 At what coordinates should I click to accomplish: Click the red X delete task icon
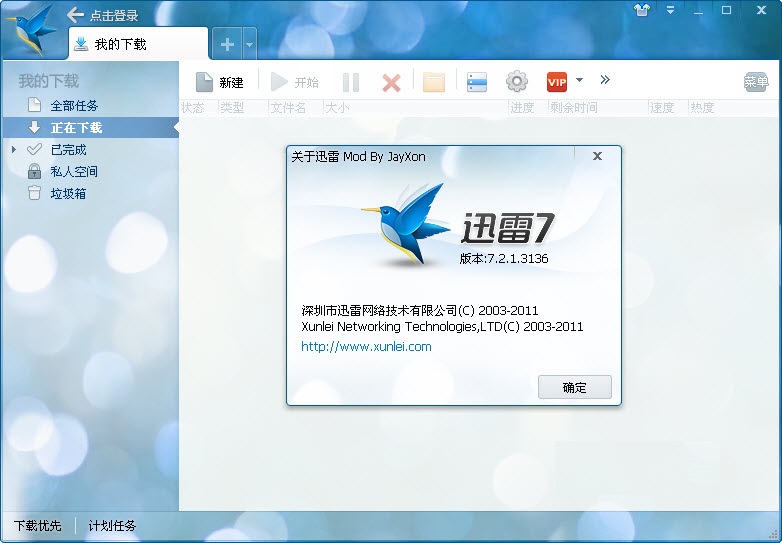tap(391, 83)
